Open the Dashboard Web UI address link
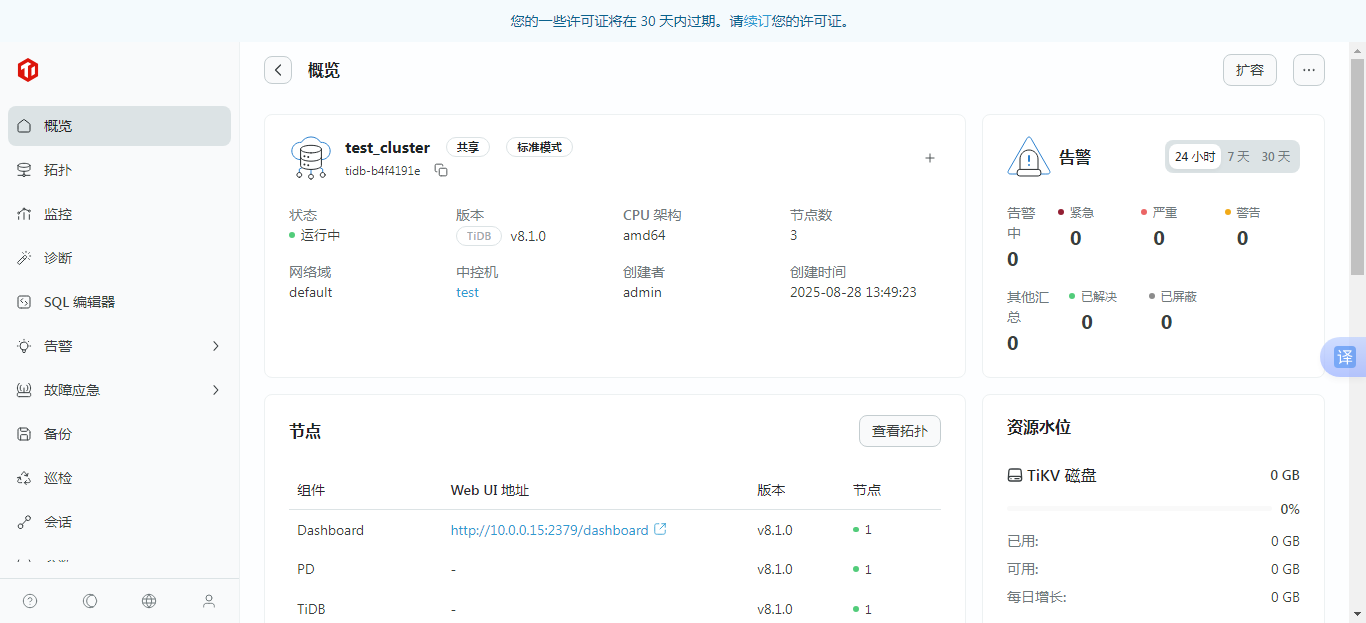Image resolution: width=1366 pixels, height=623 pixels. tap(550, 530)
